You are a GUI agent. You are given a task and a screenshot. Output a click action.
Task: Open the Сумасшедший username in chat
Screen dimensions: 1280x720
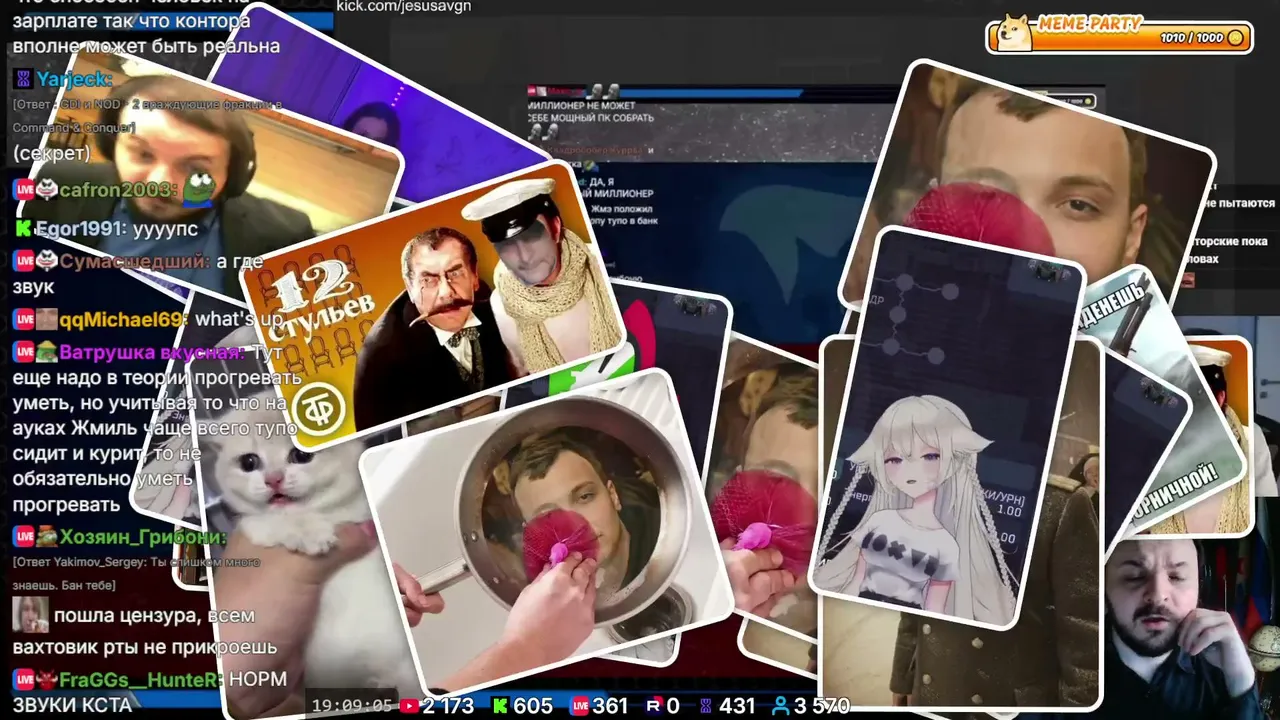(x=134, y=261)
